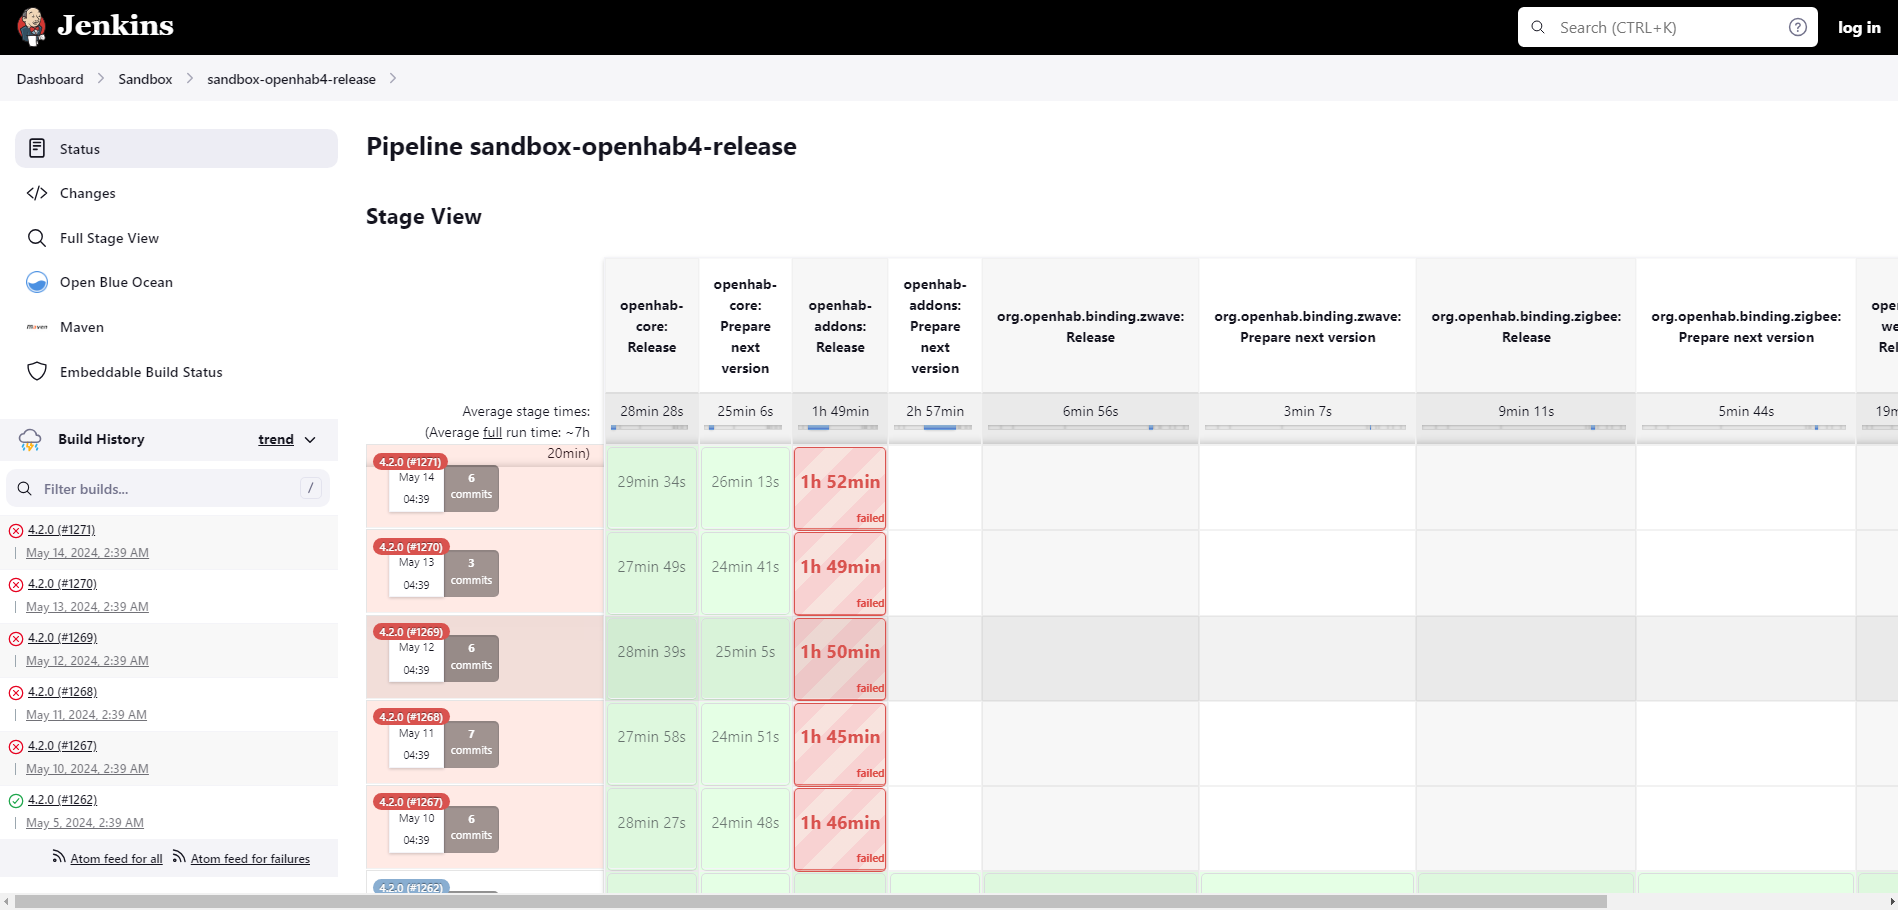This screenshot has width=1898, height=910.
Task: Open Blue Ocean from the sidebar
Action: (116, 282)
